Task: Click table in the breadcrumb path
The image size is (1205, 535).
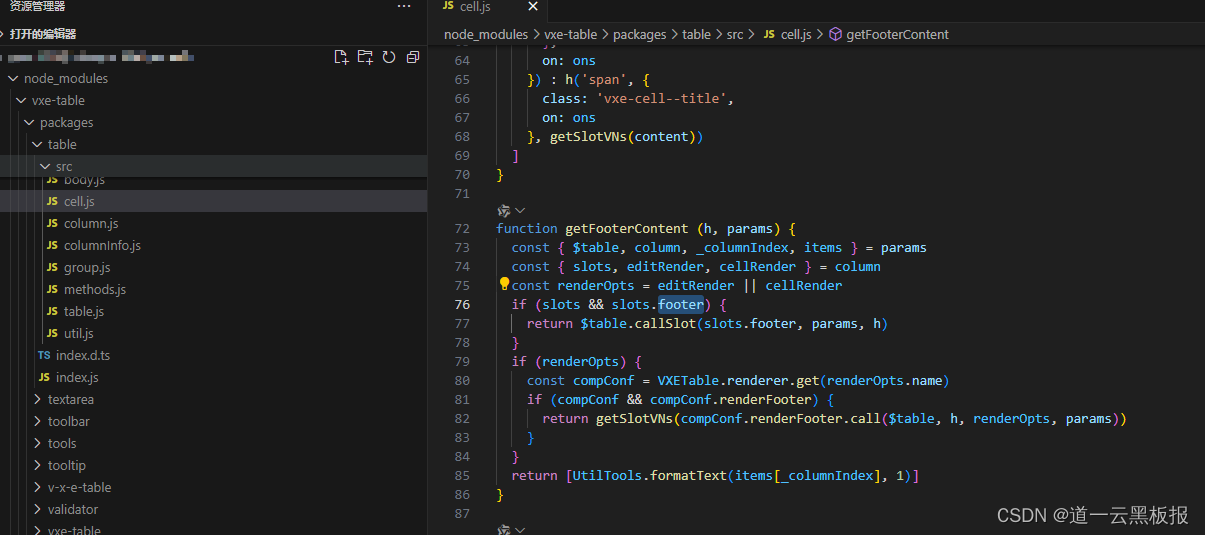Action: click(x=696, y=34)
